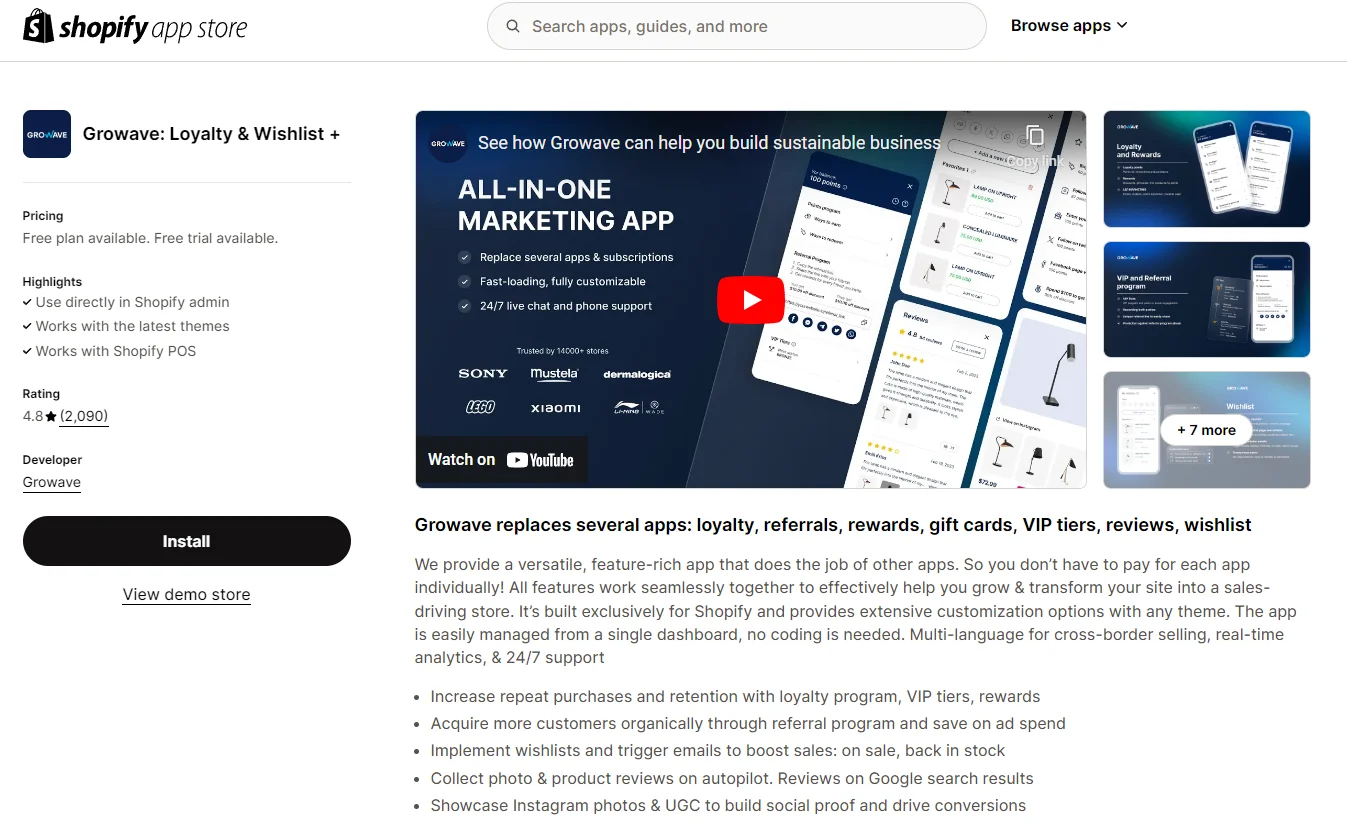Image resolution: width=1347 pixels, height=828 pixels.
Task: Click the Watch on YouTube logo
Action: click(x=501, y=460)
